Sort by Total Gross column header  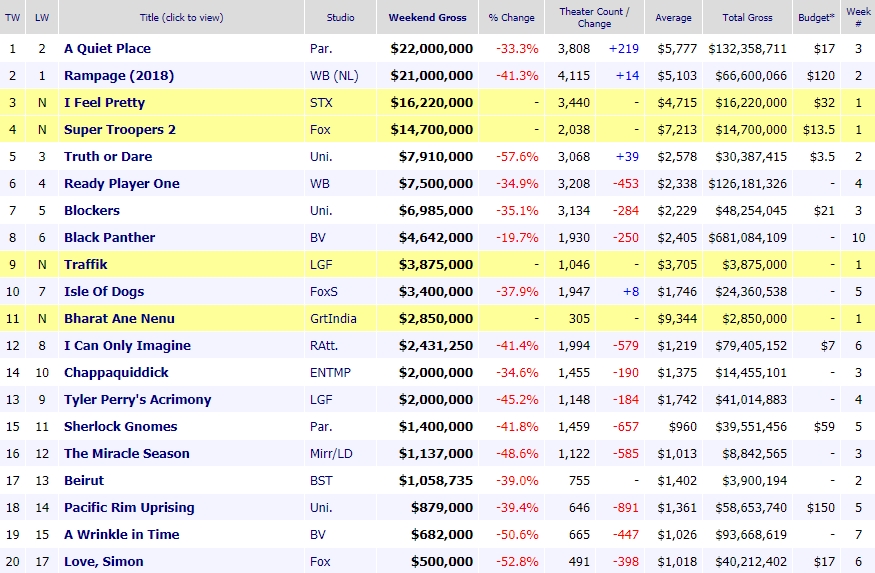(x=747, y=17)
